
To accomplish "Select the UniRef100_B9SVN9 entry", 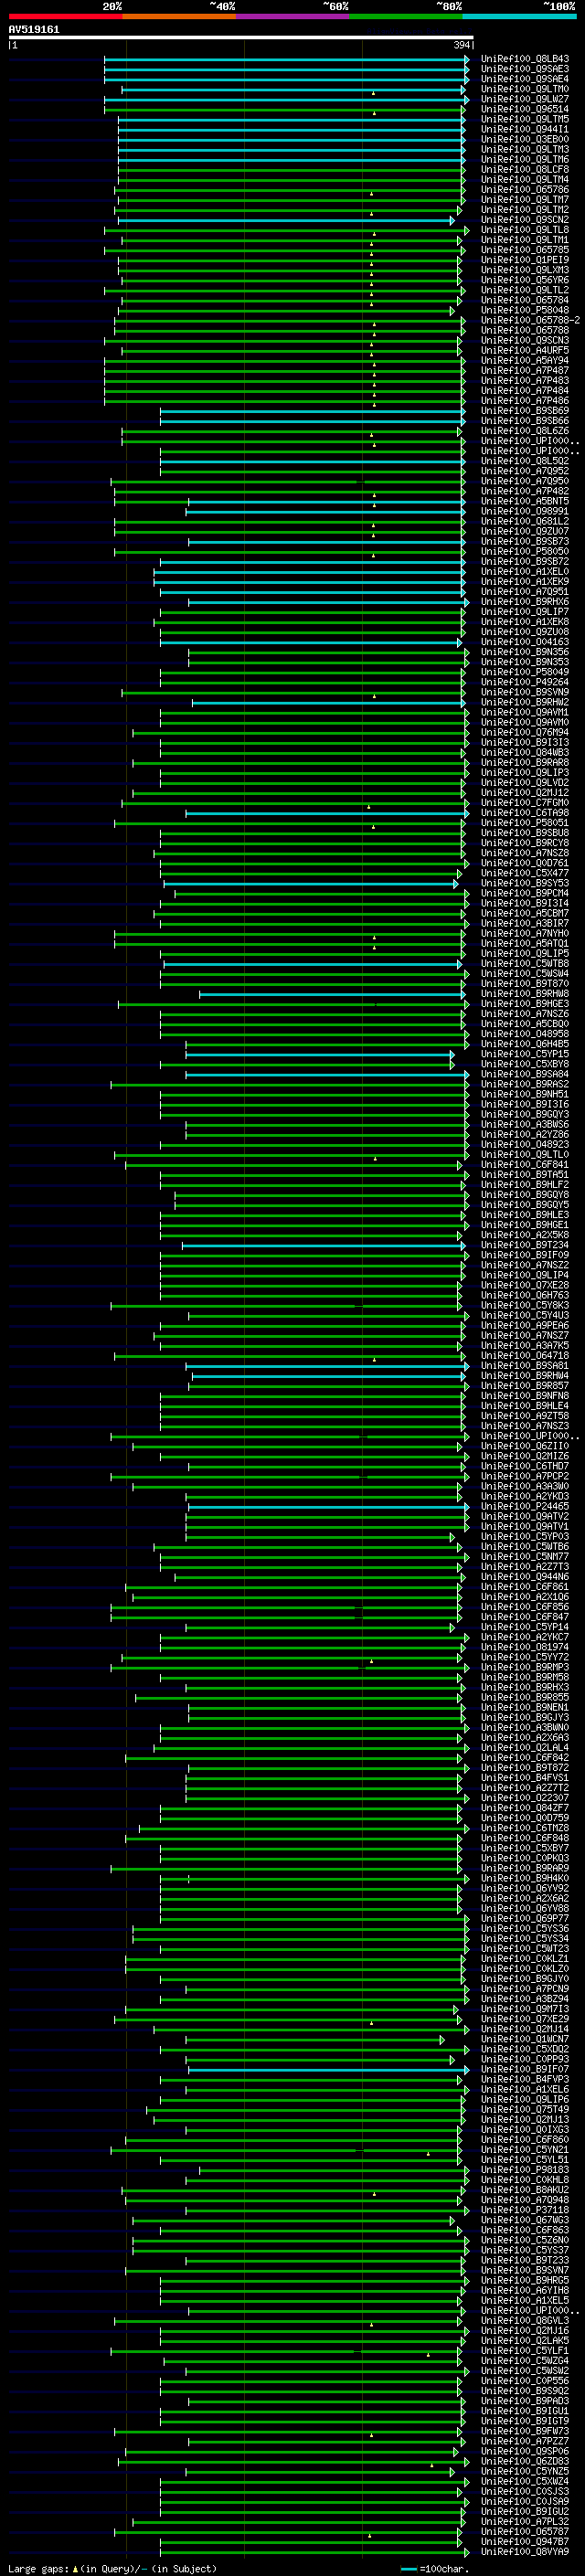I will (x=525, y=692).
